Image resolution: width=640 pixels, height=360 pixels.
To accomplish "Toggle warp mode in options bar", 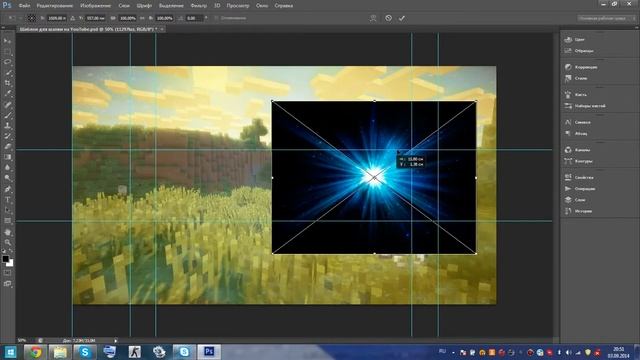I will (373, 18).
